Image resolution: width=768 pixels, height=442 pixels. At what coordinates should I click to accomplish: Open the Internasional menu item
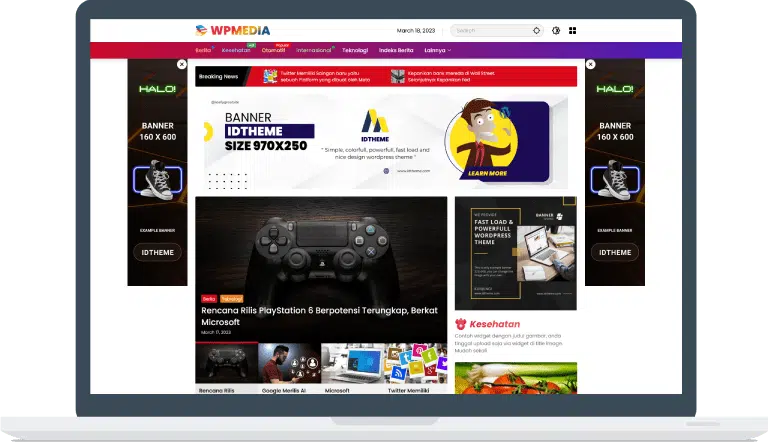[x=313, y=50]
